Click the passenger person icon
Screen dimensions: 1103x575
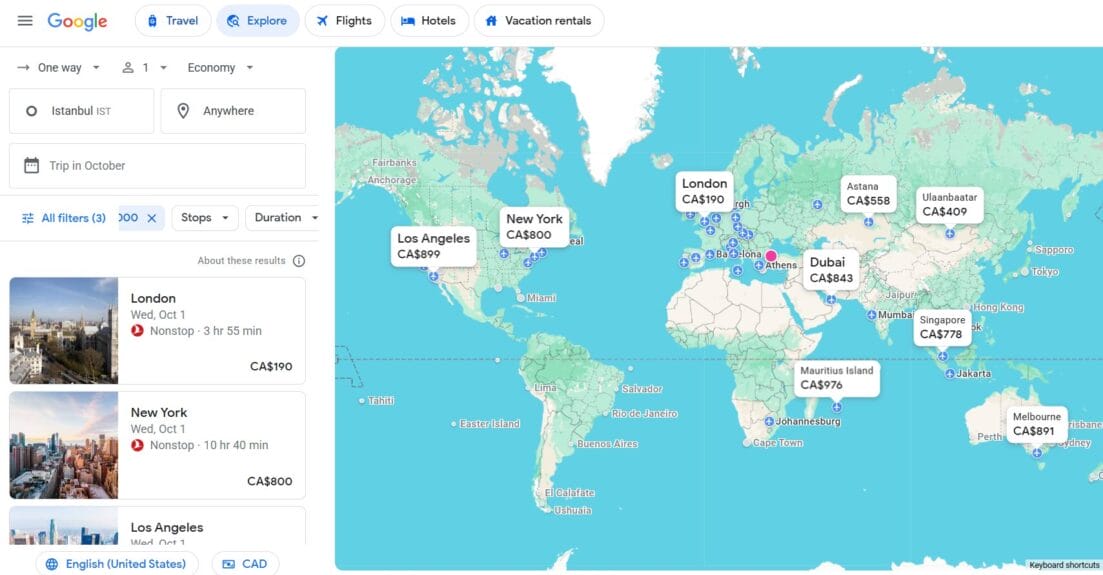click(x=128, y=68)
